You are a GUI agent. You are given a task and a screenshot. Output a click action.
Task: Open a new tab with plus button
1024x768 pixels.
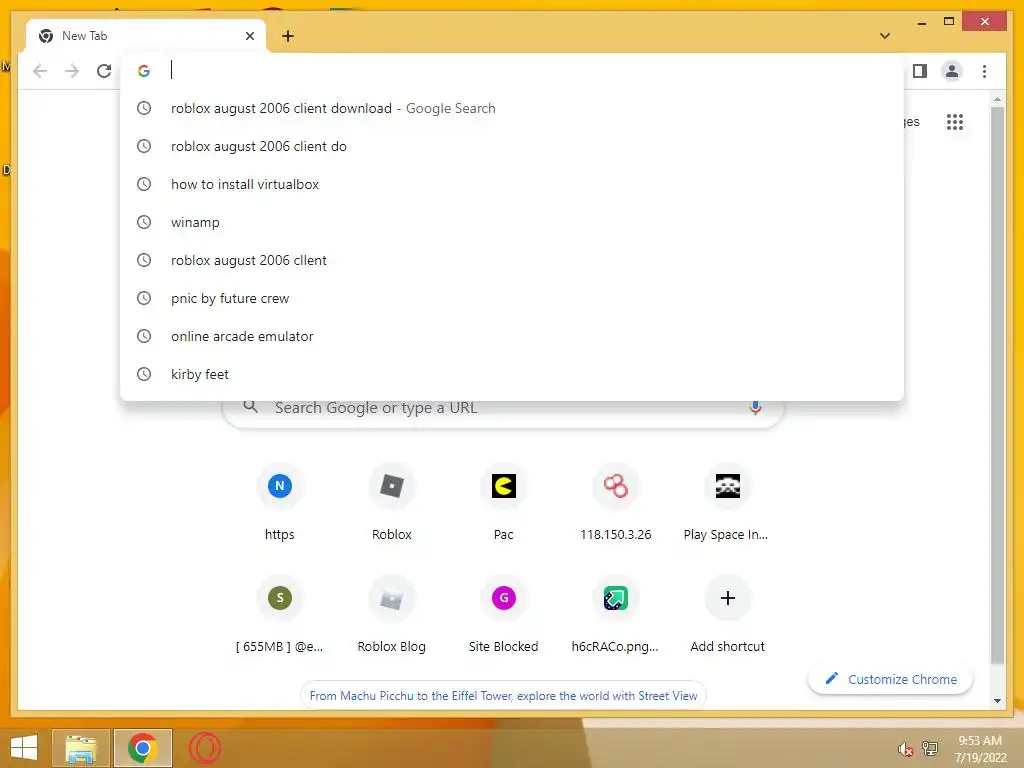click(287, 36)
